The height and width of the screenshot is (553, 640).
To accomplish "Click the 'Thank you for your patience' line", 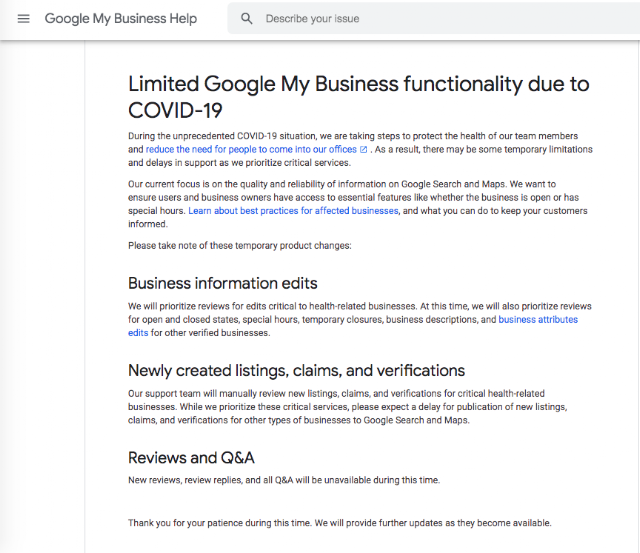I will point(339,523).
